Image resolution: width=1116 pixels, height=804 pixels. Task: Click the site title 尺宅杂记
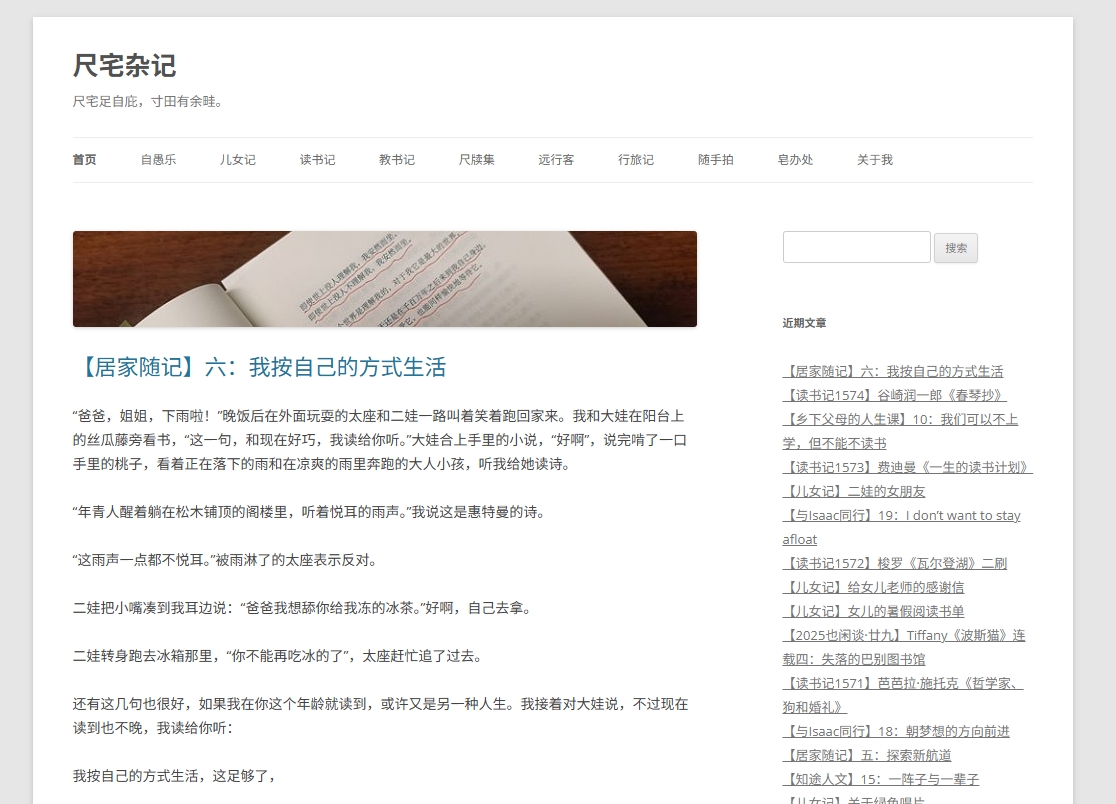(x=123, y=67)
